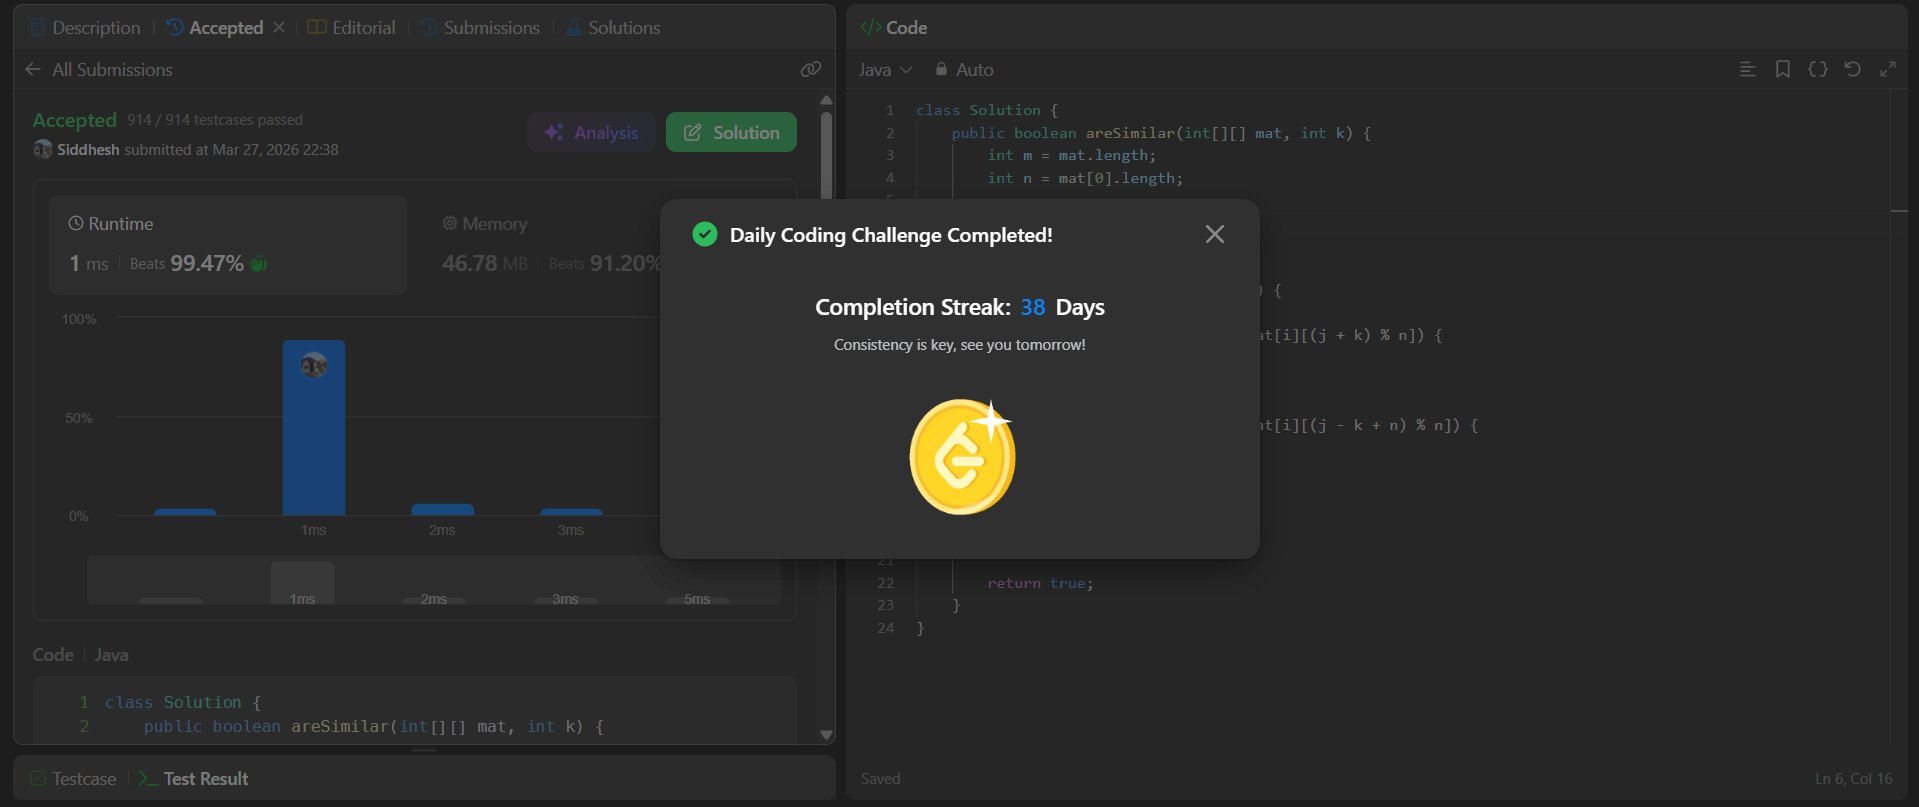Switch to the Submissions tab

480,27
